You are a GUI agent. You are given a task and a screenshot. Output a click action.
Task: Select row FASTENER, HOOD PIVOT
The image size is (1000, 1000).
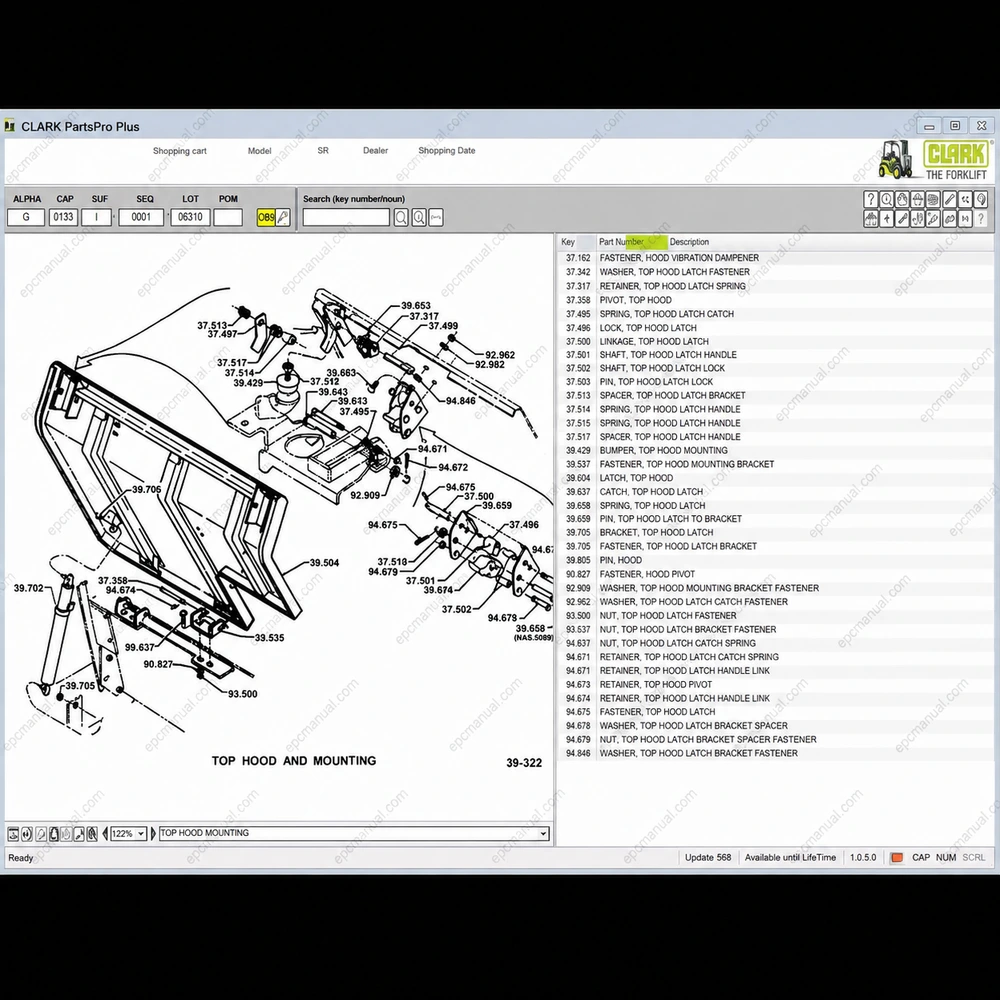pos(776,574)
